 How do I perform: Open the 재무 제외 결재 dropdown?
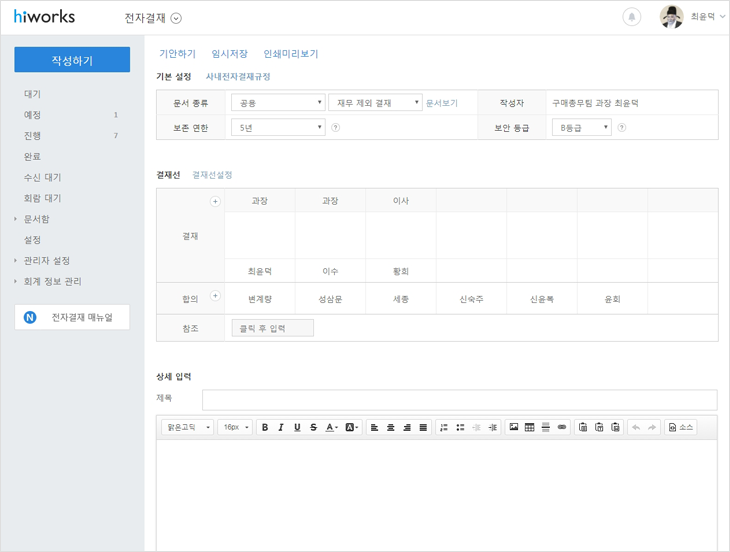point(375,103)
